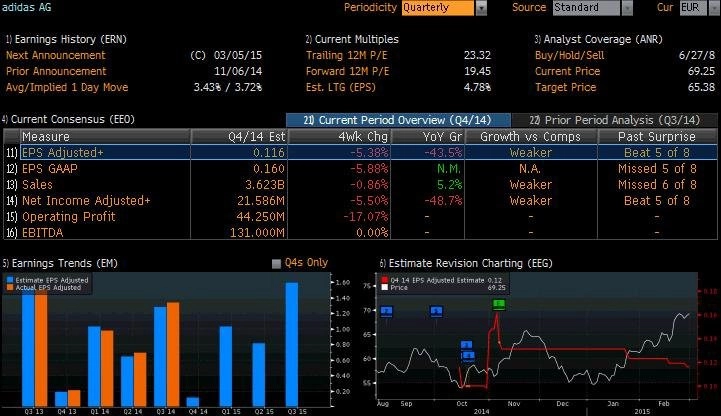Click the 4Wk Chg column header
The height and width of the screenshot is (416, 721).
339,137
